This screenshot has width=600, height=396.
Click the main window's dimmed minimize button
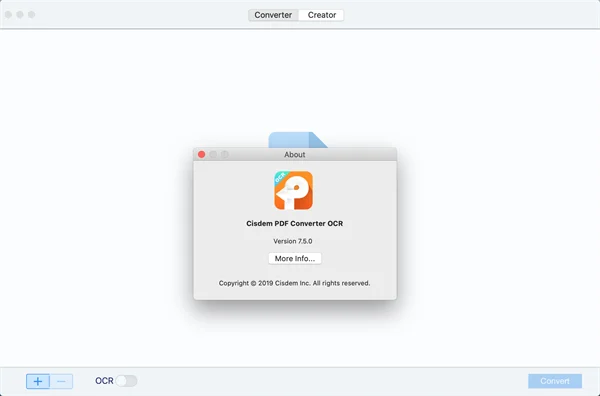coord(20,15)
